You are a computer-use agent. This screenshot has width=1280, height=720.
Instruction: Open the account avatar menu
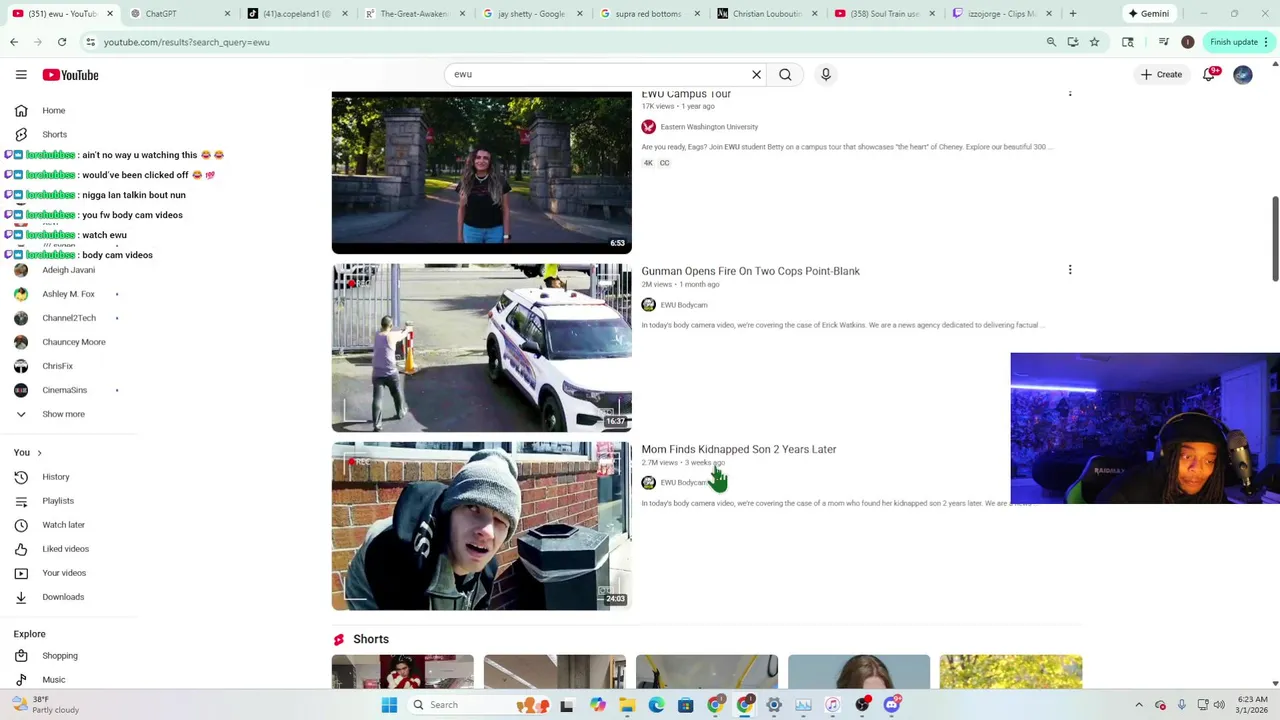pyautogui.click(x=1243, y=75)
